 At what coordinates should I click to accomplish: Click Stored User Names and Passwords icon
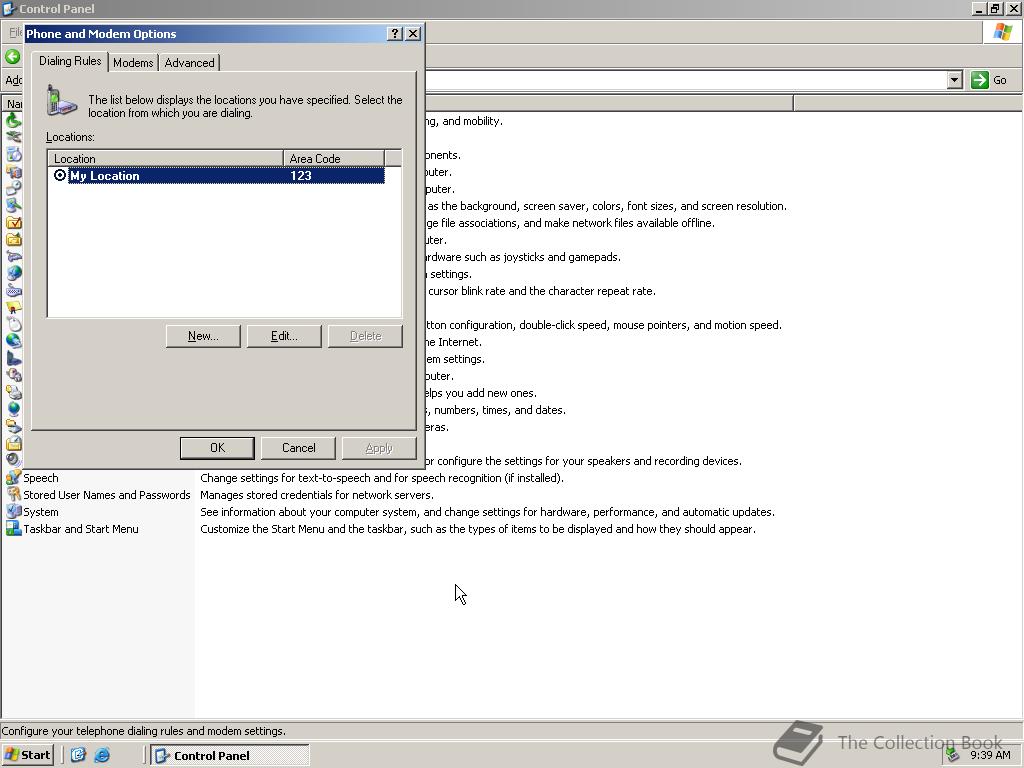tap(14, 494)
